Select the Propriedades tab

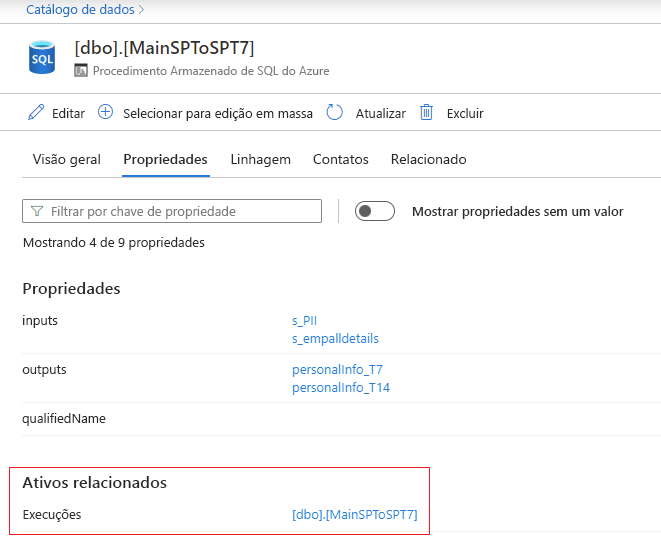[x=165, y=159]
